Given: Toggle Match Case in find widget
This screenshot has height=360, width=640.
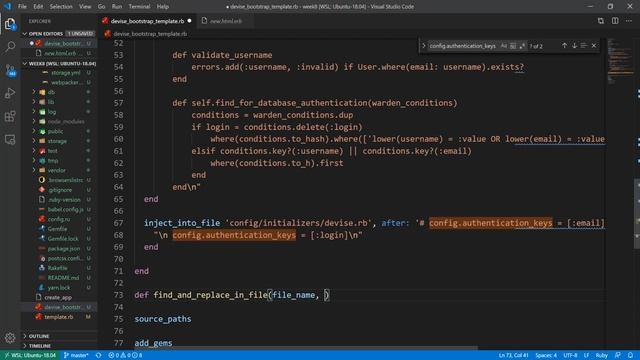Looking at the screenshot, I should pos(504,46).
